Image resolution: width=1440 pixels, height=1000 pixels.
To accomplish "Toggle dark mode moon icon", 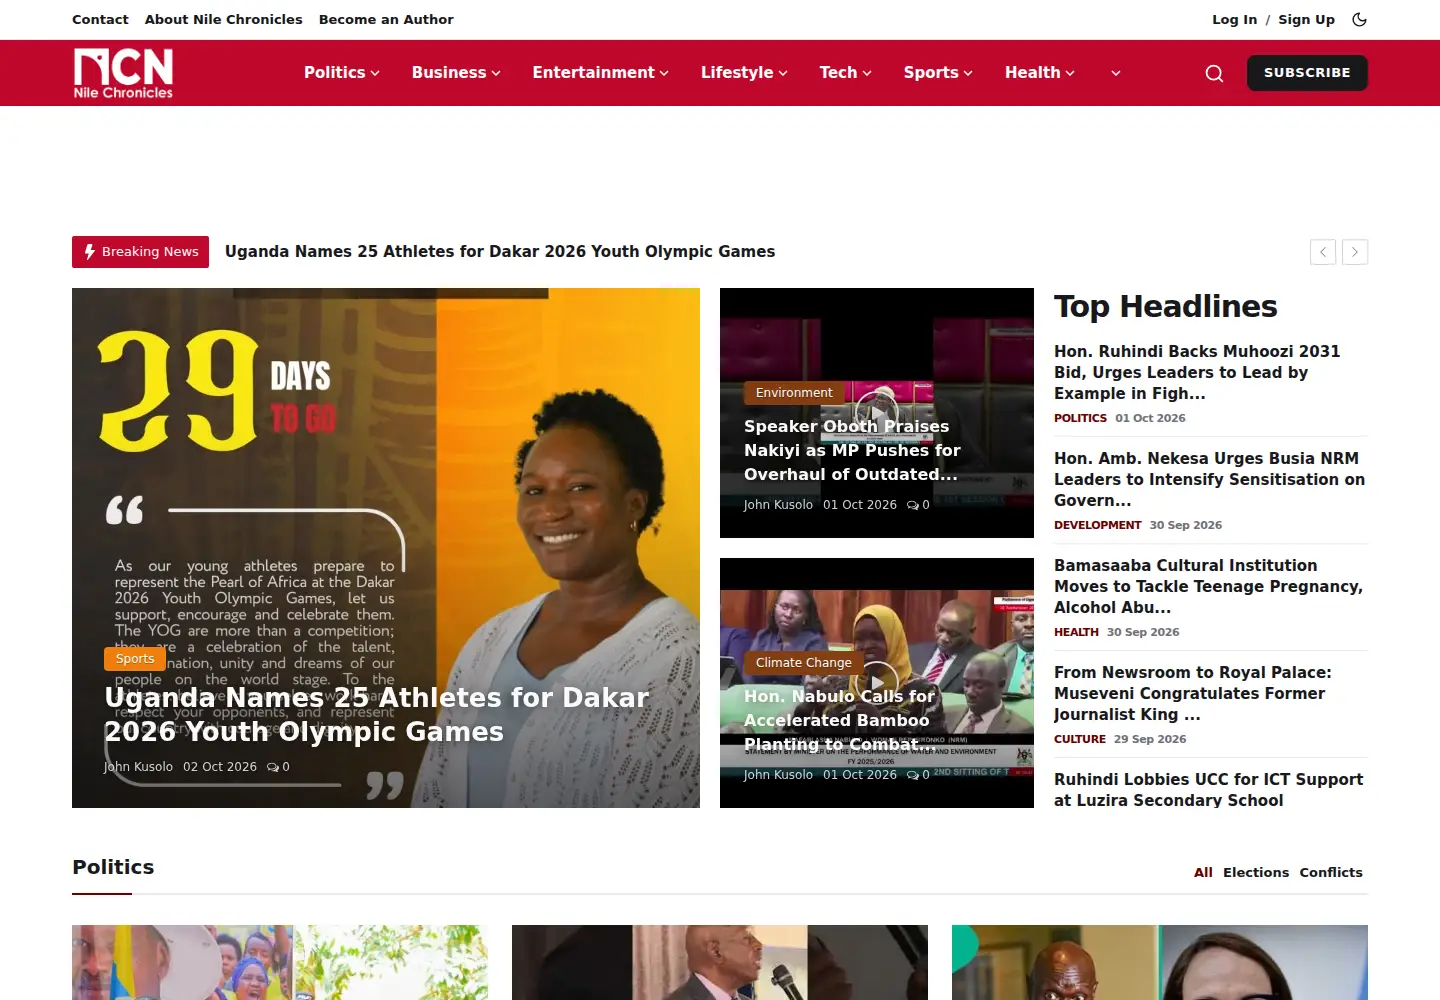I will 1359,19.
